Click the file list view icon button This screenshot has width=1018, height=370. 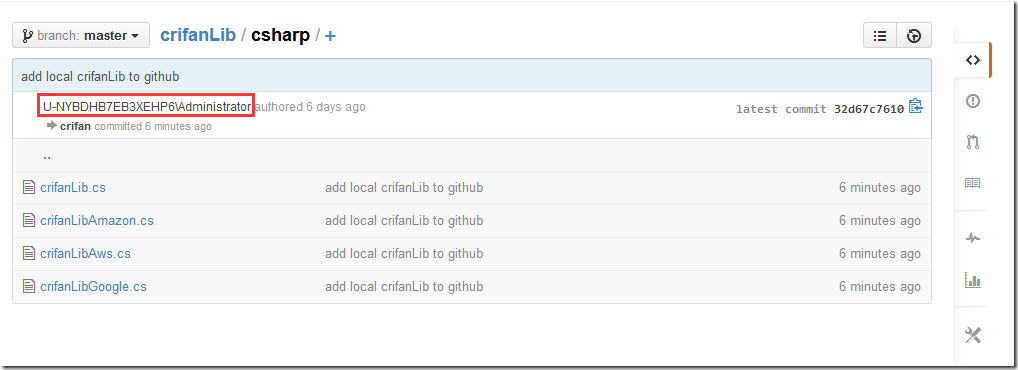pyautogui.click(x=880, y=36)
